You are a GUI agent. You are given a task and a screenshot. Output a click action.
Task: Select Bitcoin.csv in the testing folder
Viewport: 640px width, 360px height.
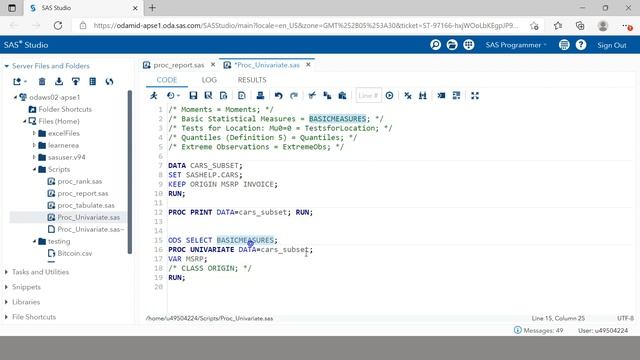(x=75, y=253)
